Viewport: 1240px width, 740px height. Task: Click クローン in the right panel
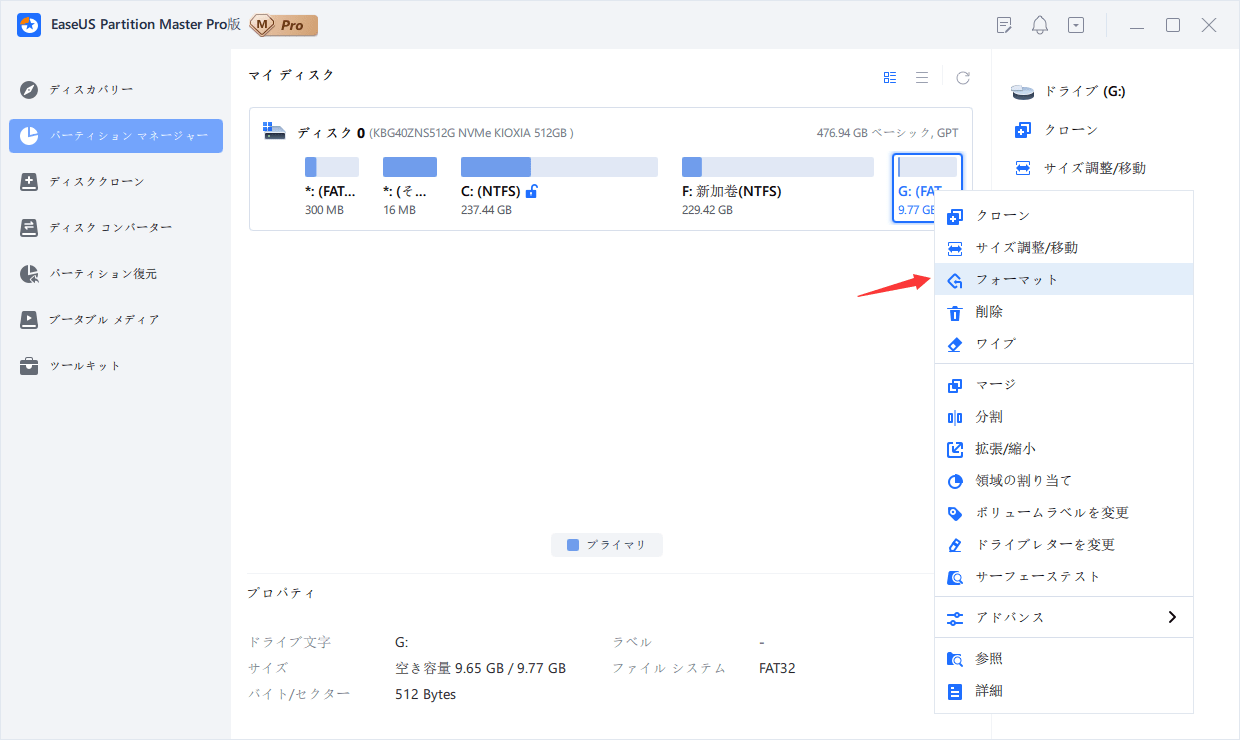click(x=1070, y=130)
